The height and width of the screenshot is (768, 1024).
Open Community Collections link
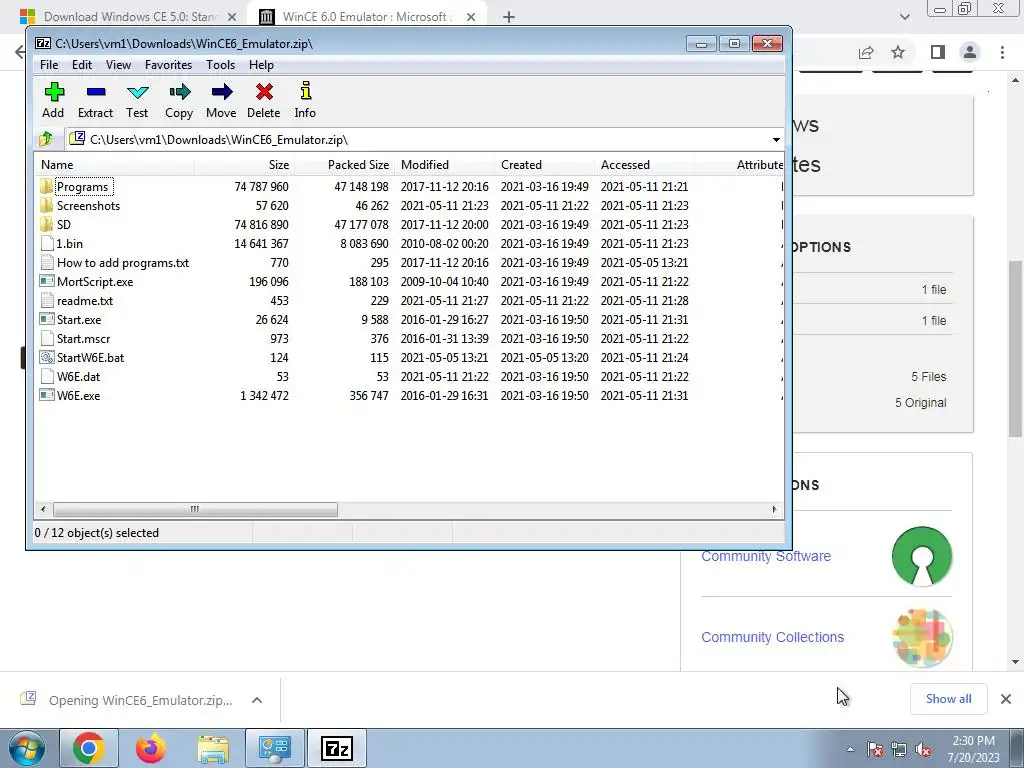(773, 637)
